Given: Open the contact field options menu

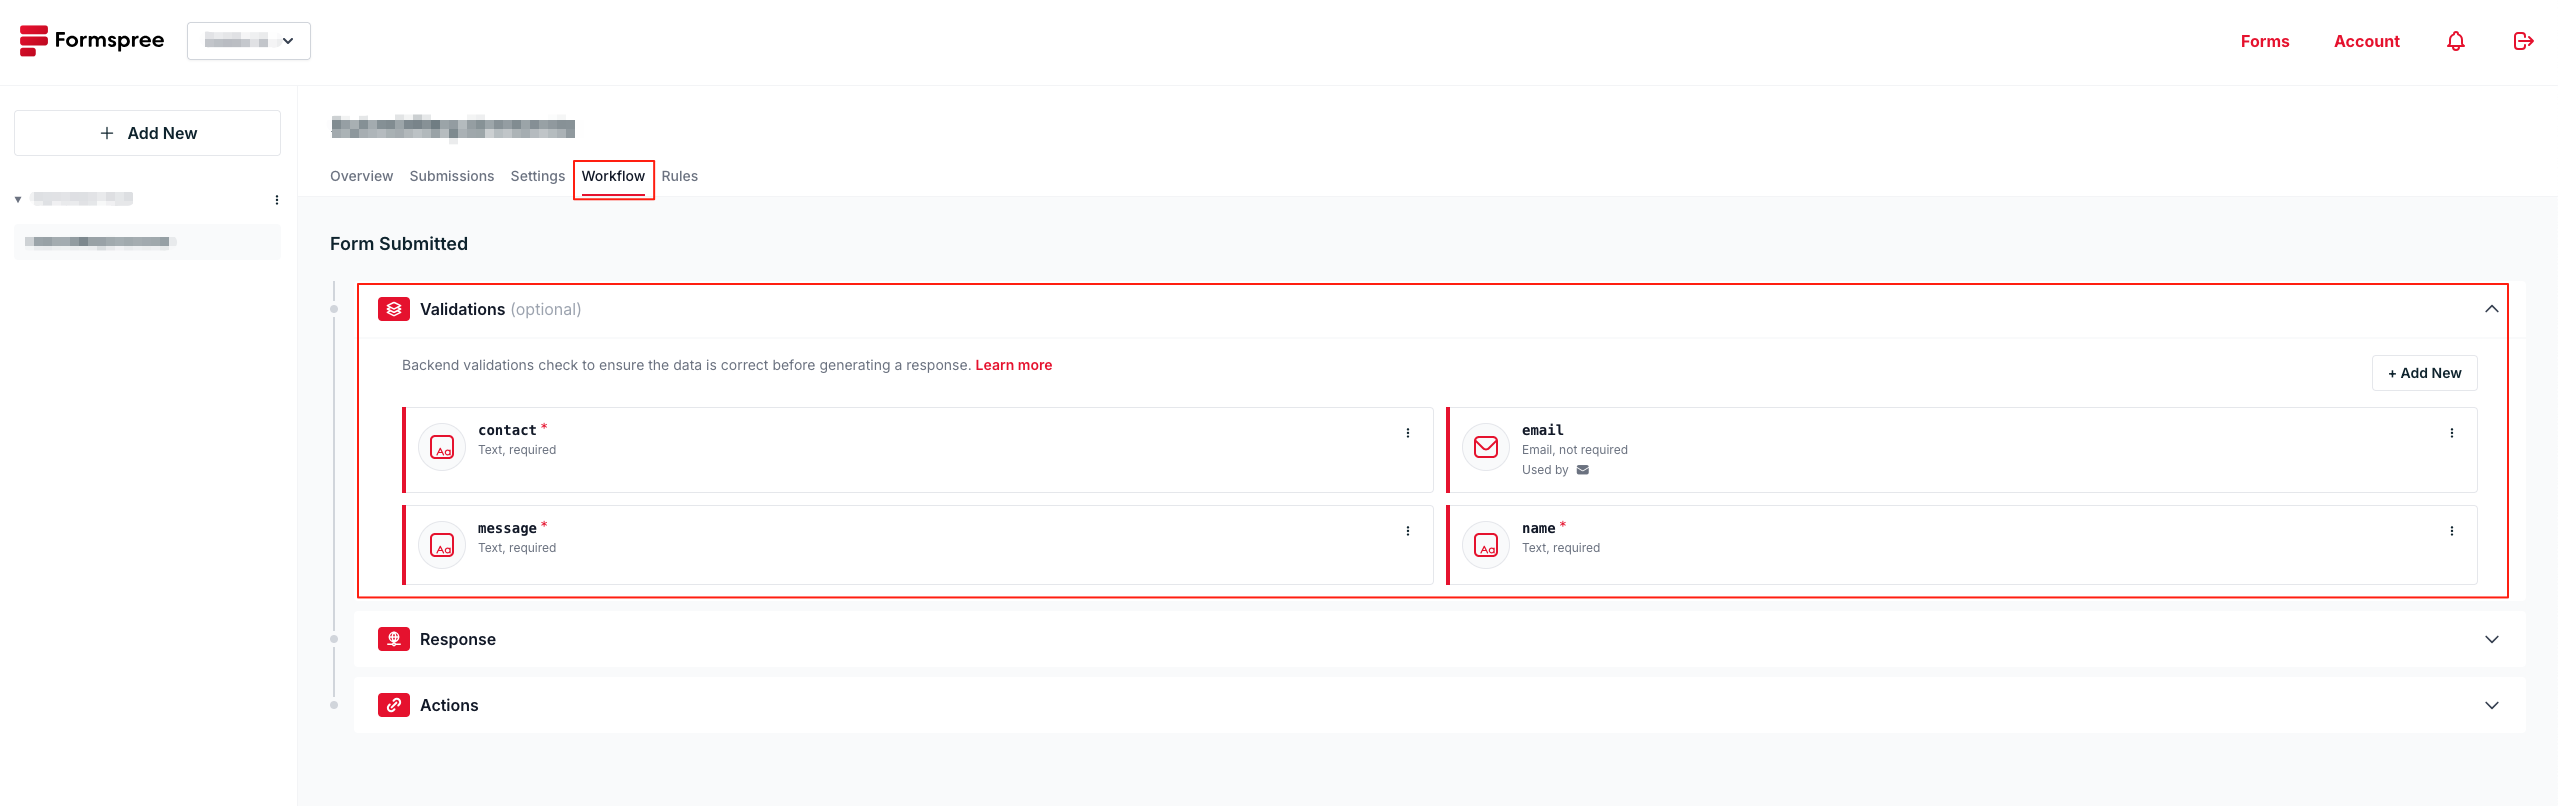Looking at the screenshot, I should [x=1407, y=433].
